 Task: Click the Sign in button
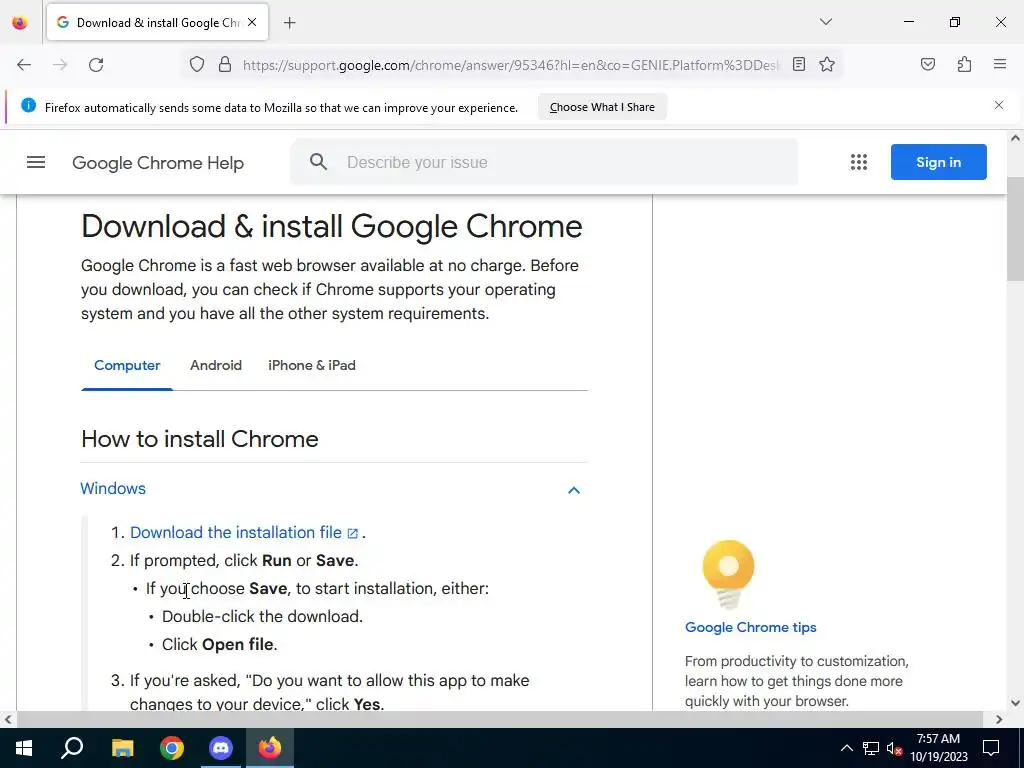(938, 162)
